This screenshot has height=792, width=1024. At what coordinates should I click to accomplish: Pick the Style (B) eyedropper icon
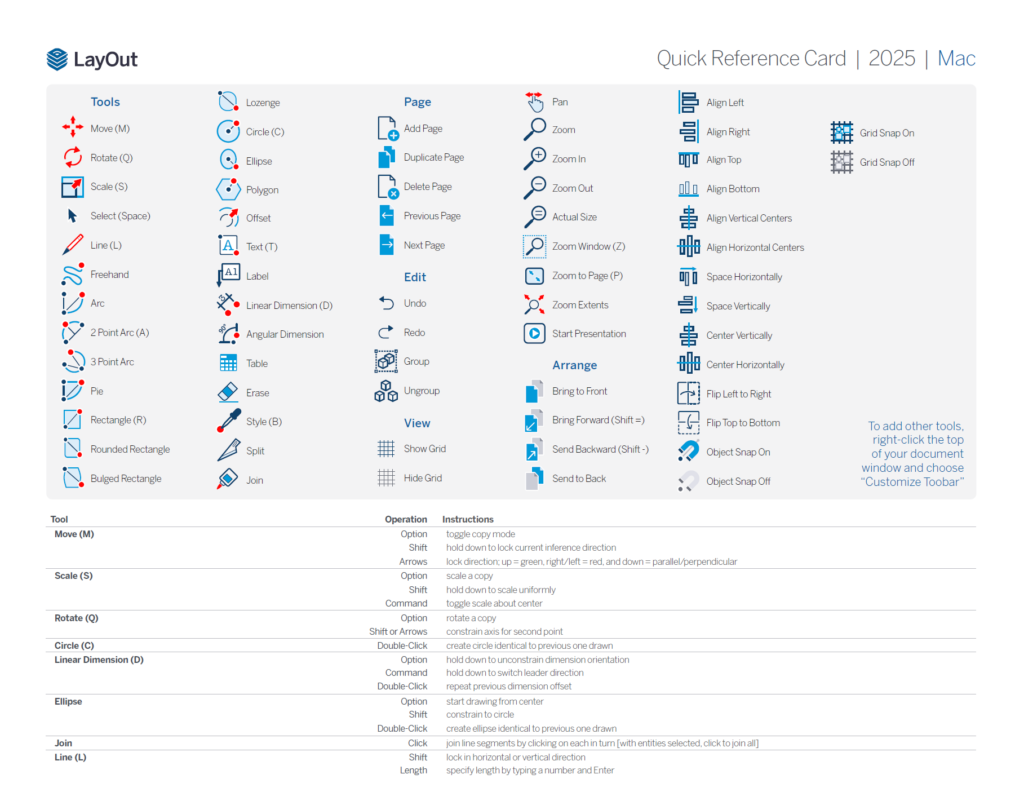tap(228, 420)
